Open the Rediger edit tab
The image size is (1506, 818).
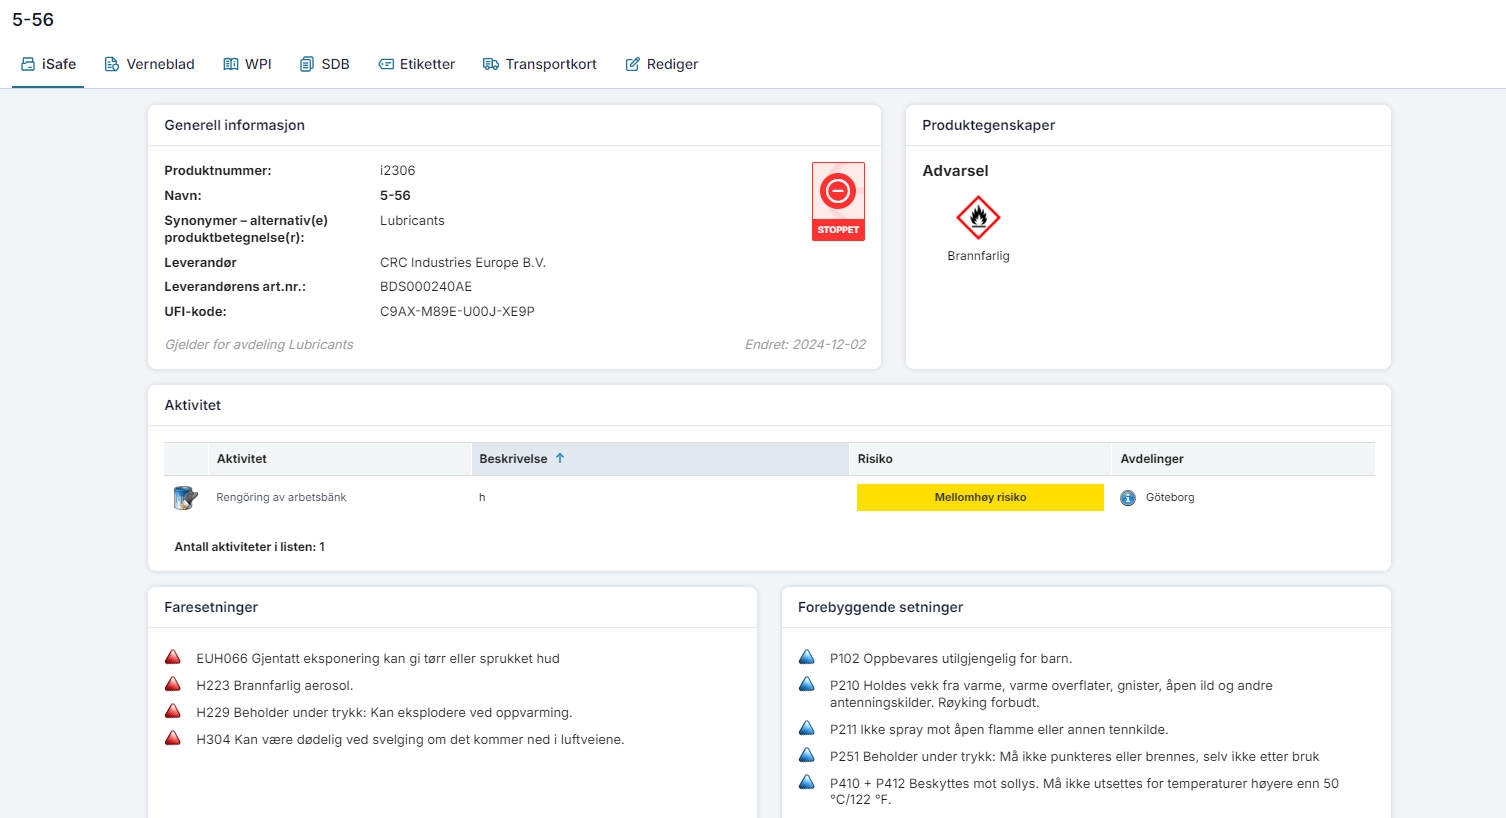[x=662, y=64]
